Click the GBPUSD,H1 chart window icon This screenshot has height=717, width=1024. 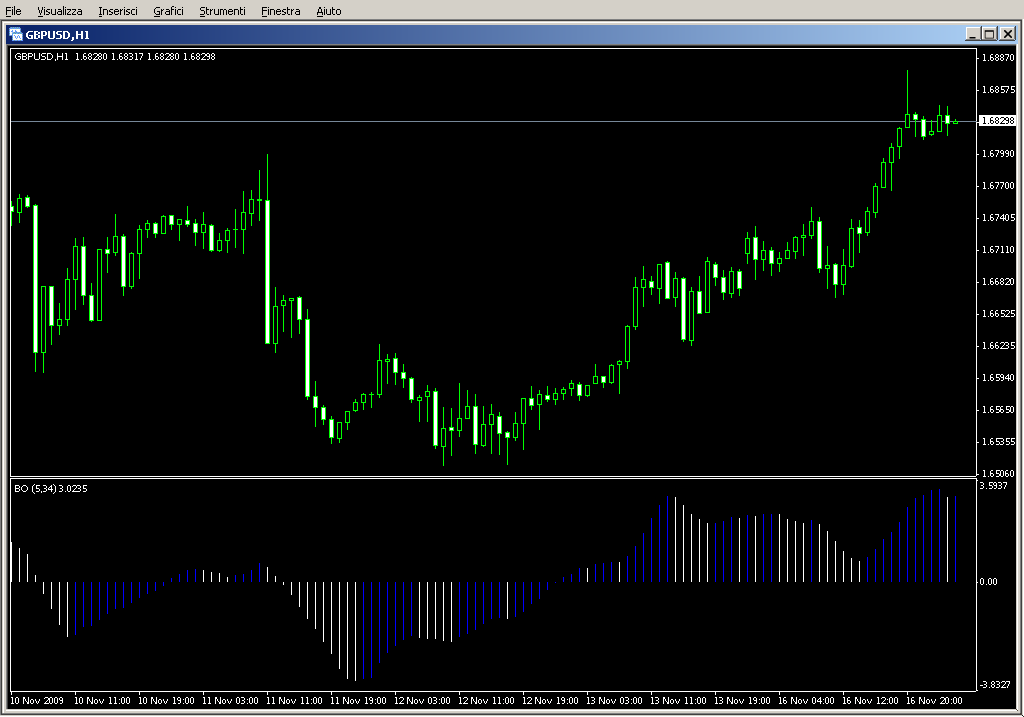(16, 34)
